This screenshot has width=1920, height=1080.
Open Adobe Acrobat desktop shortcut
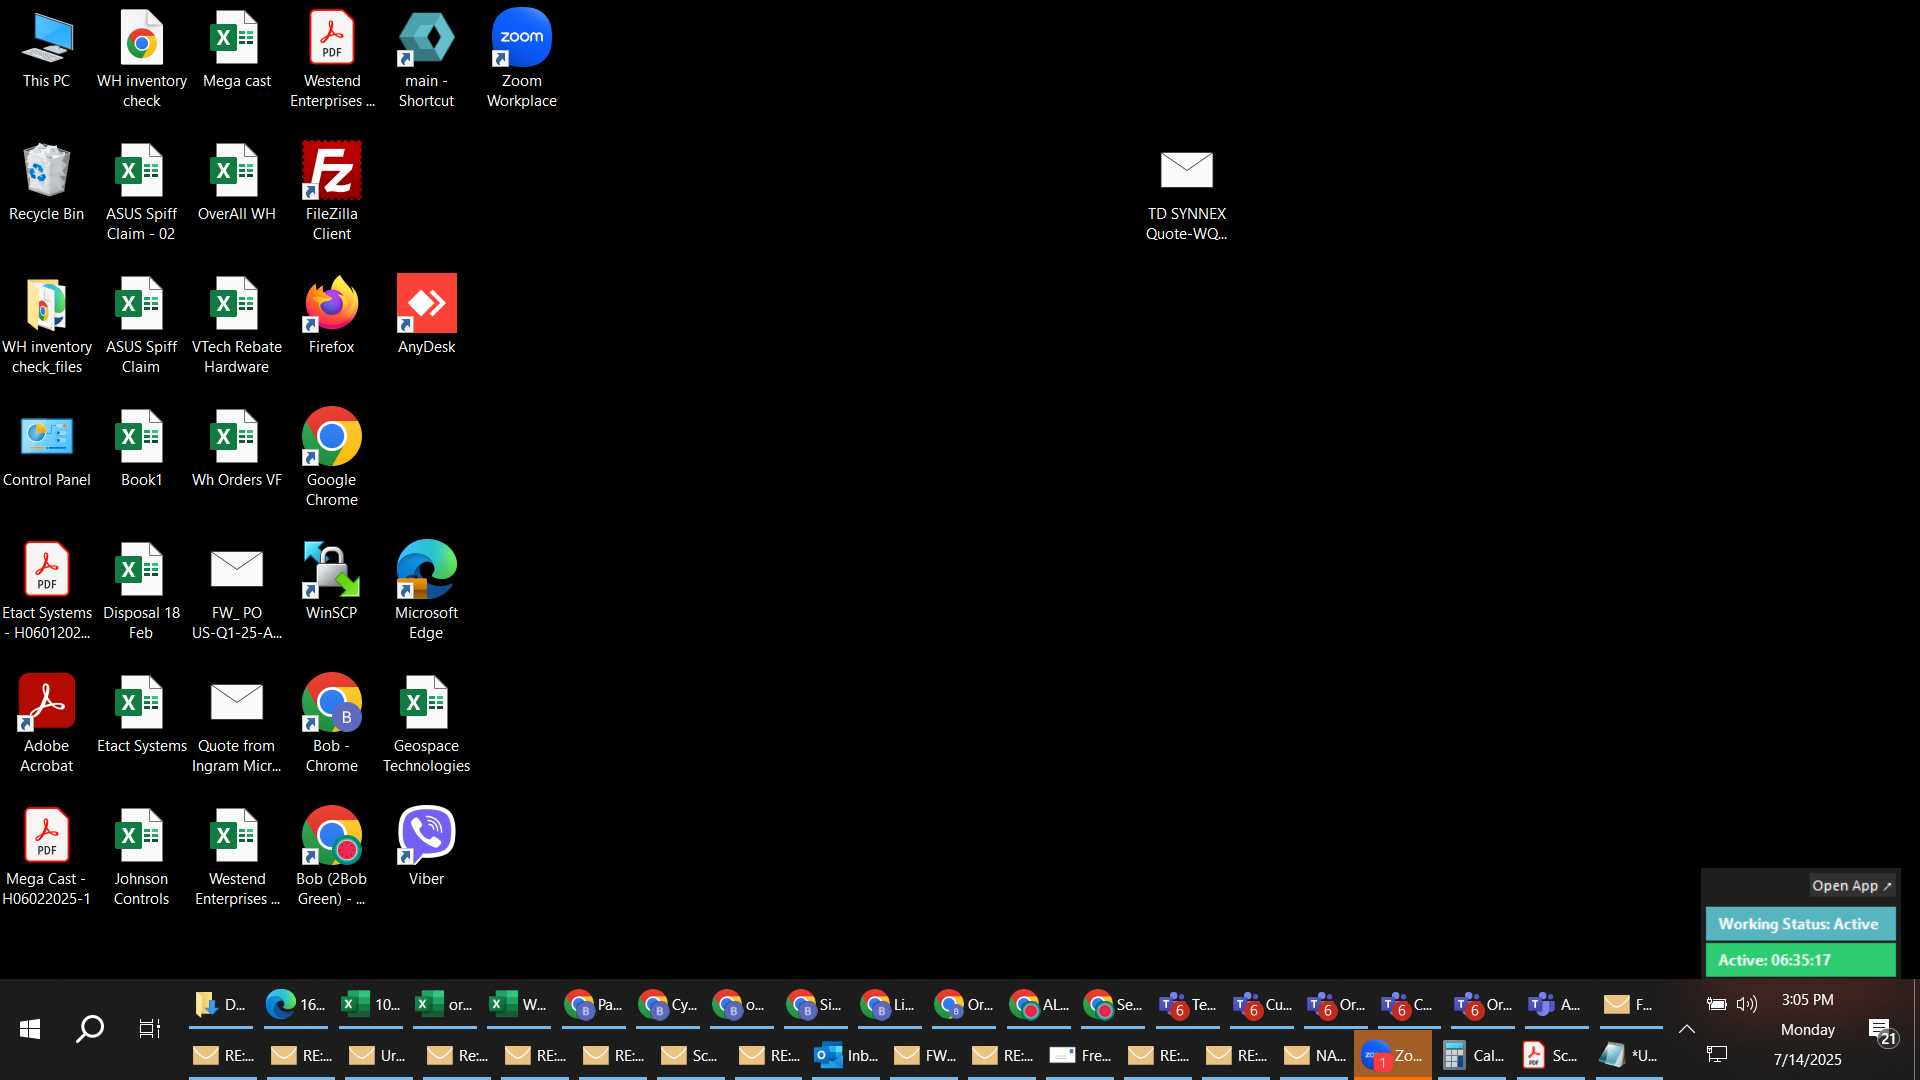click(x=46, y=724)
